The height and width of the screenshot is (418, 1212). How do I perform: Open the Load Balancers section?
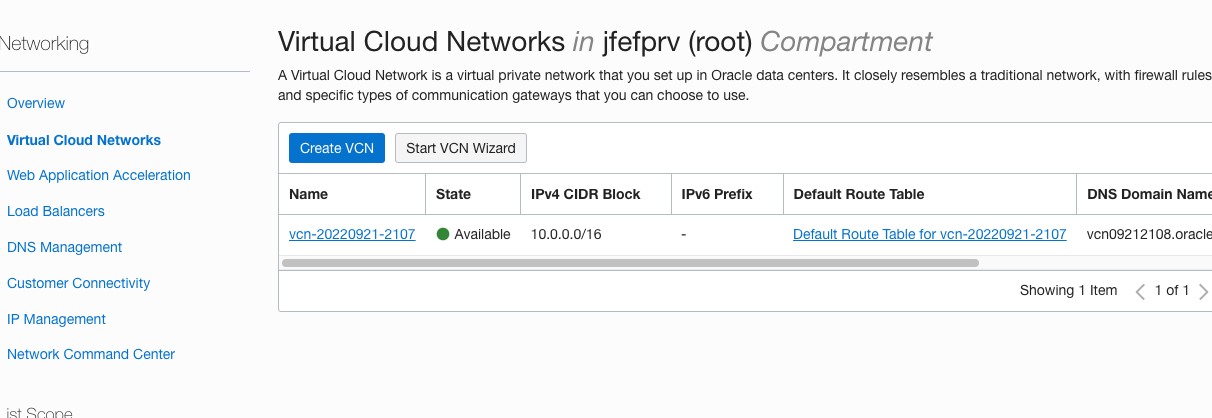[x=56, y=211]
